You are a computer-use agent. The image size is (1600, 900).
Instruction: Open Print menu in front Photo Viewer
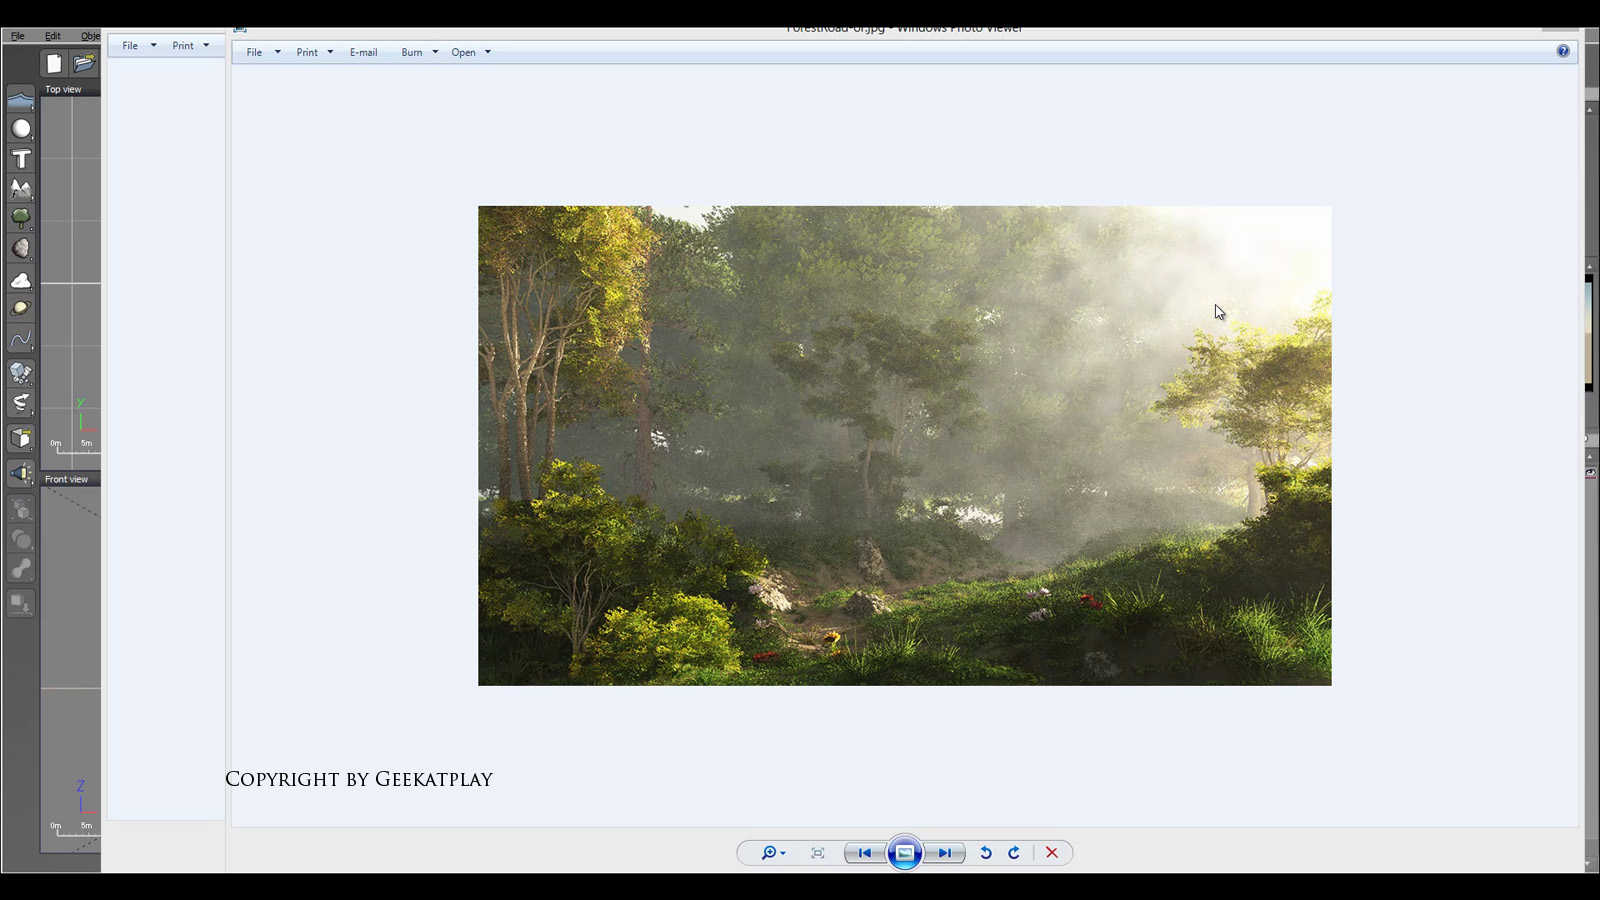tap(314, 52)
